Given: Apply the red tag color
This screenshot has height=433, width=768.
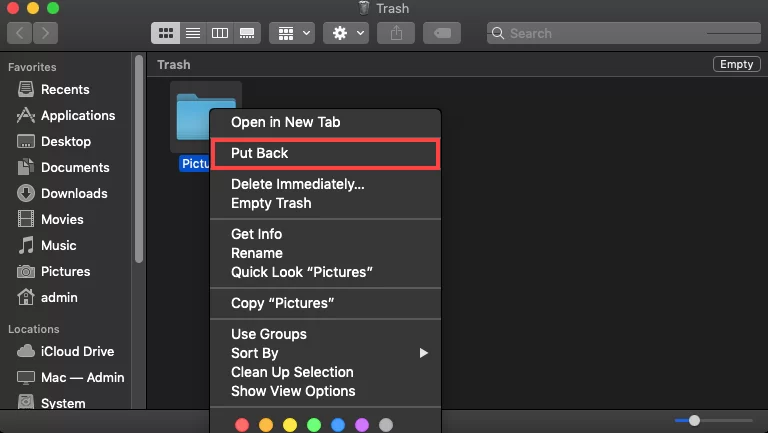Looking at the screenshot, I should [242, 425].
